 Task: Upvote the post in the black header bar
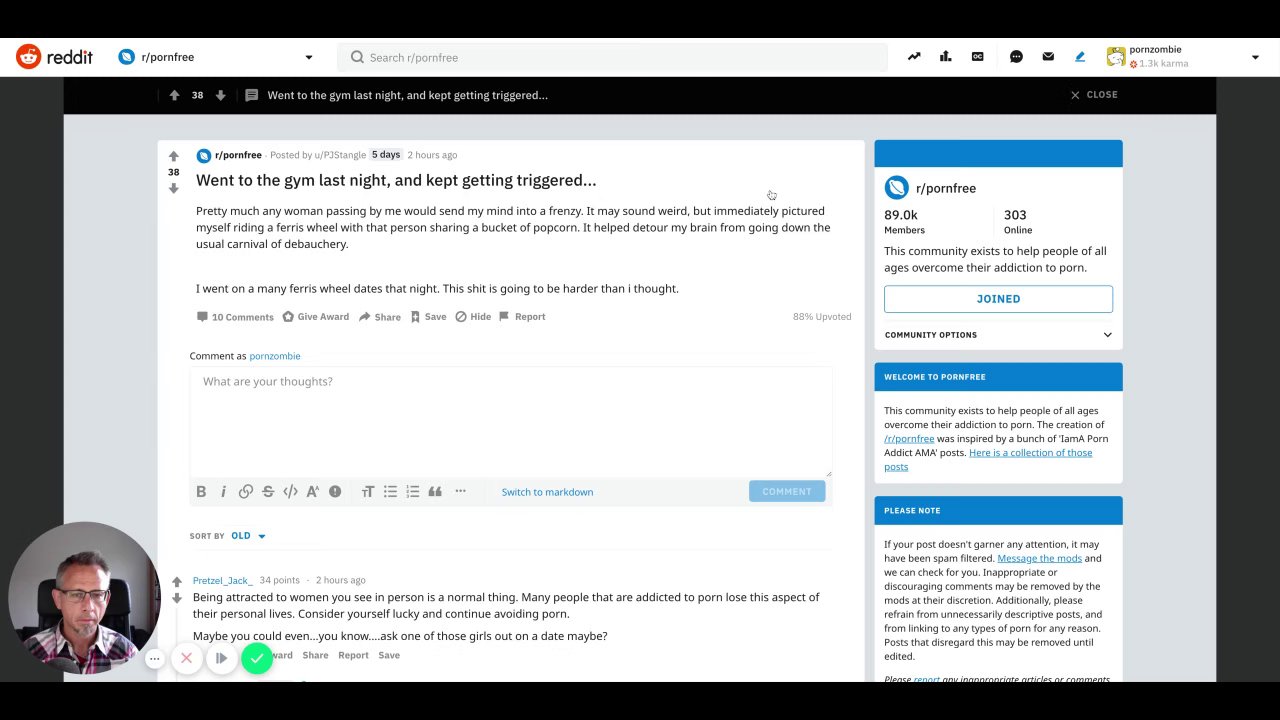(x=174, y=95)
